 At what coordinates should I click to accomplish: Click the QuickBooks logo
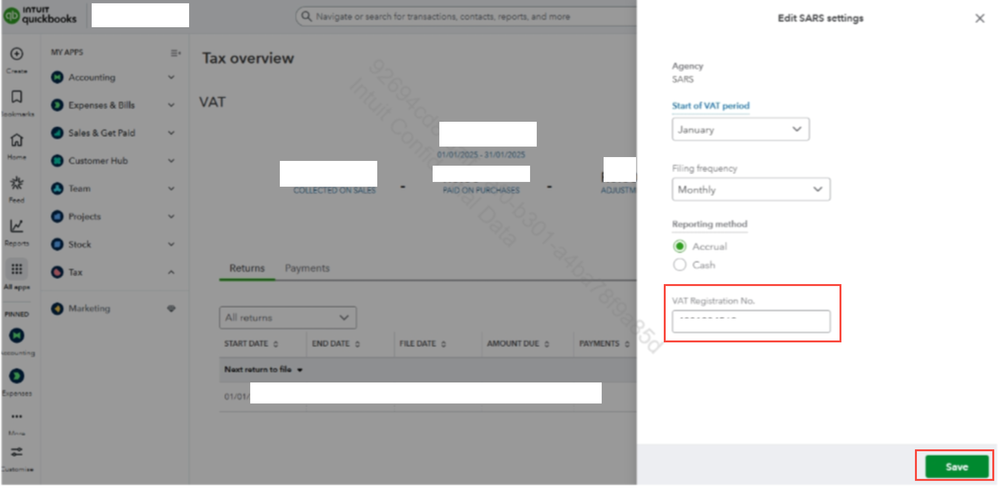point(40,15)
